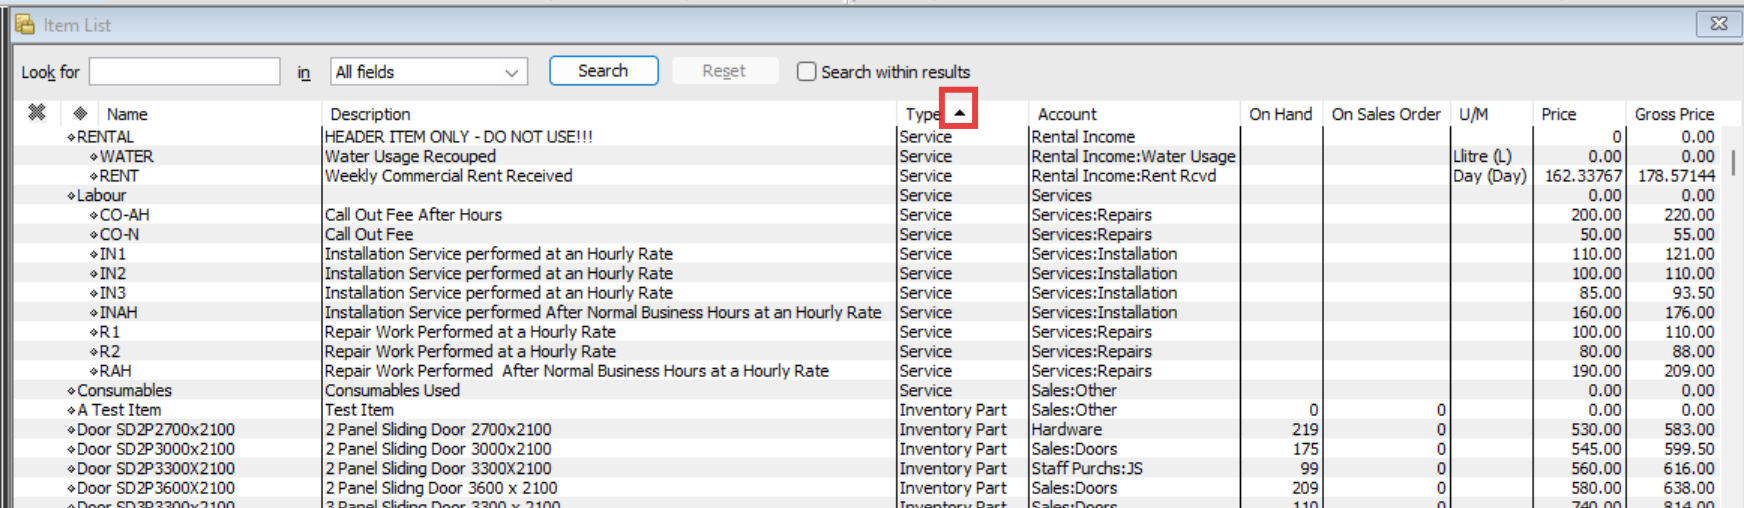This screenshot has width=1744, height=508.
Task: Click the On Hand value 219
Action: 1304,430
